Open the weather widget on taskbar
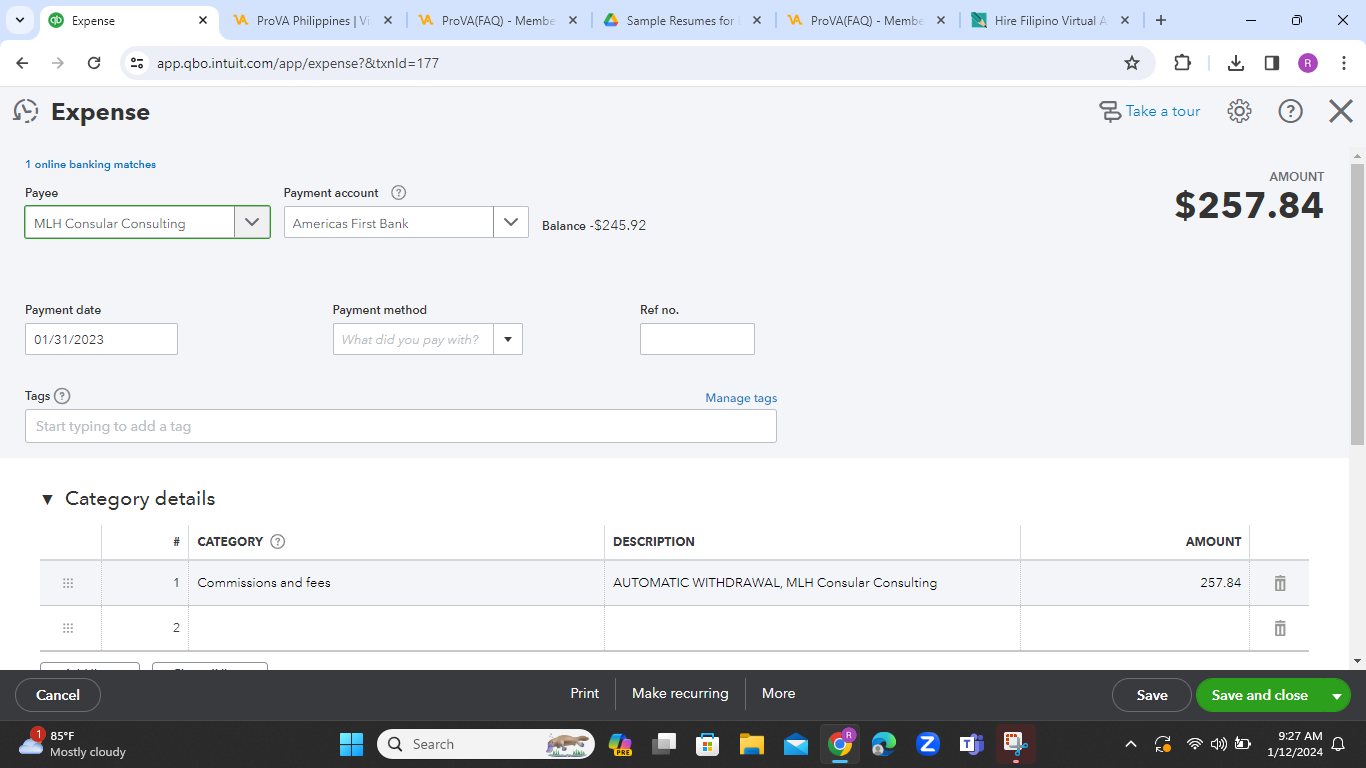This screenshot has width=1366, height=768. click(x=72, y=744)
